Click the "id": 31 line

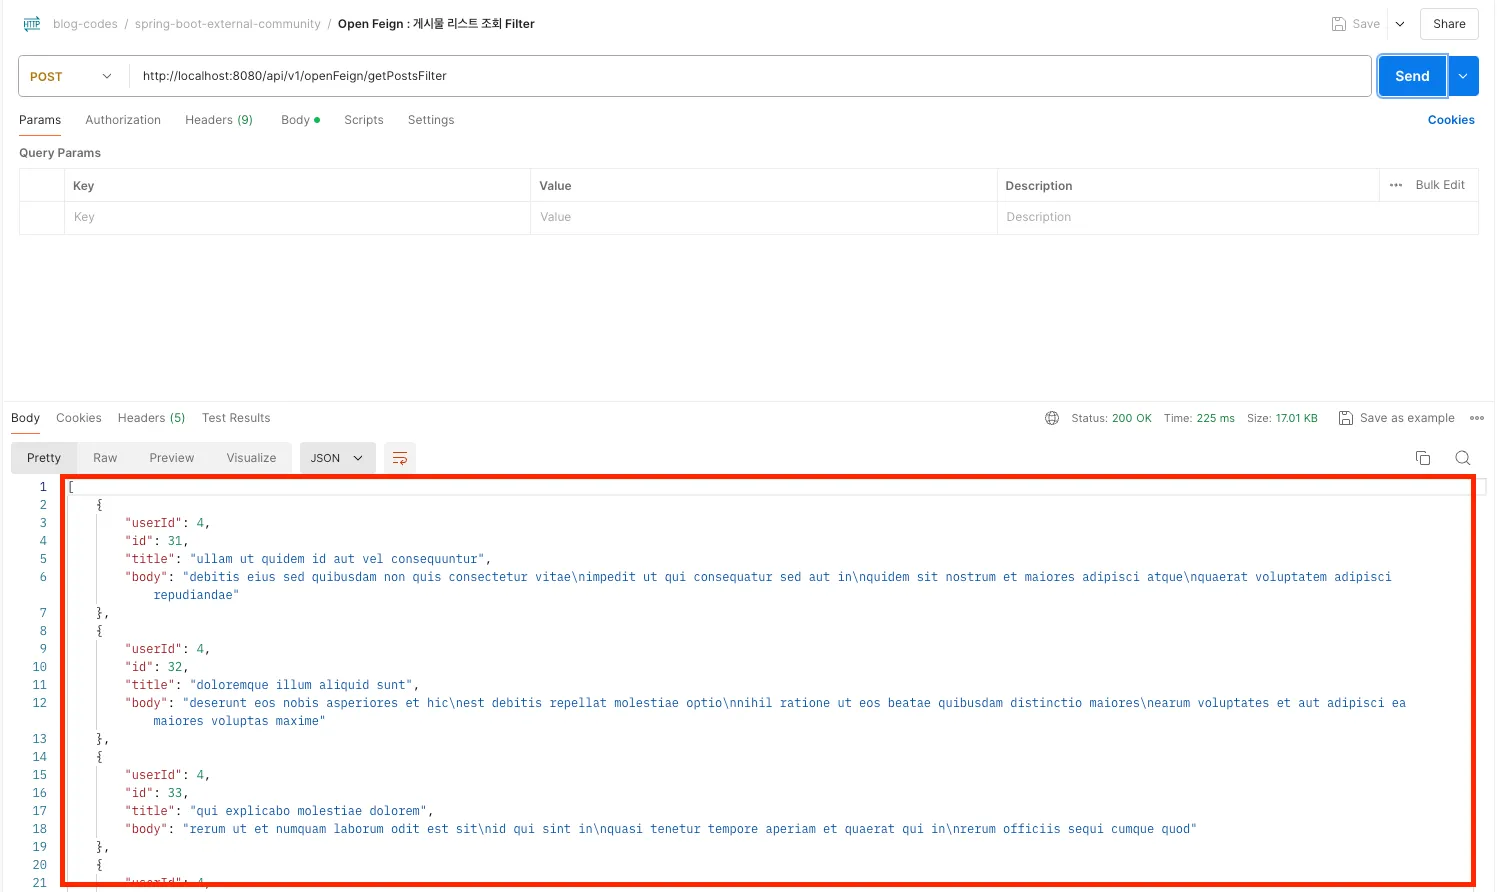pyautogui.click(x=156, y=541)
